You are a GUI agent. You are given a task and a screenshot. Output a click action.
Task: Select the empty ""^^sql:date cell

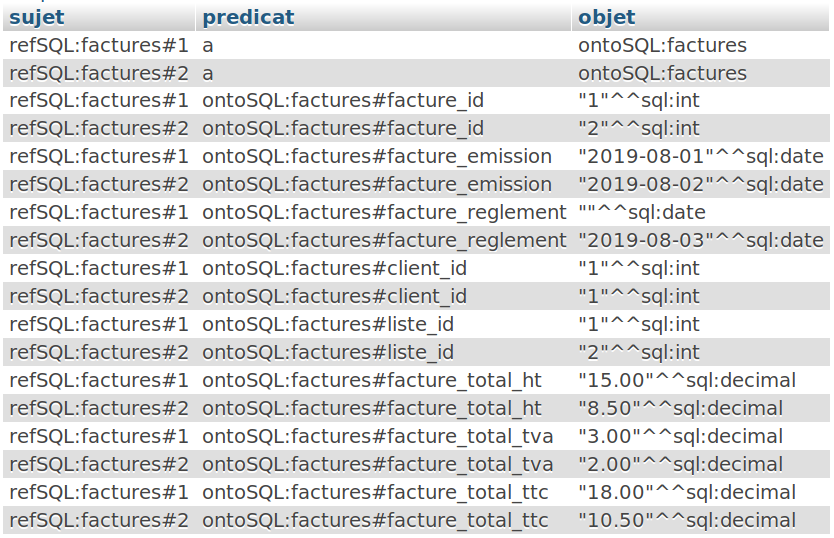pyautogui.click(x=641, y=213)
